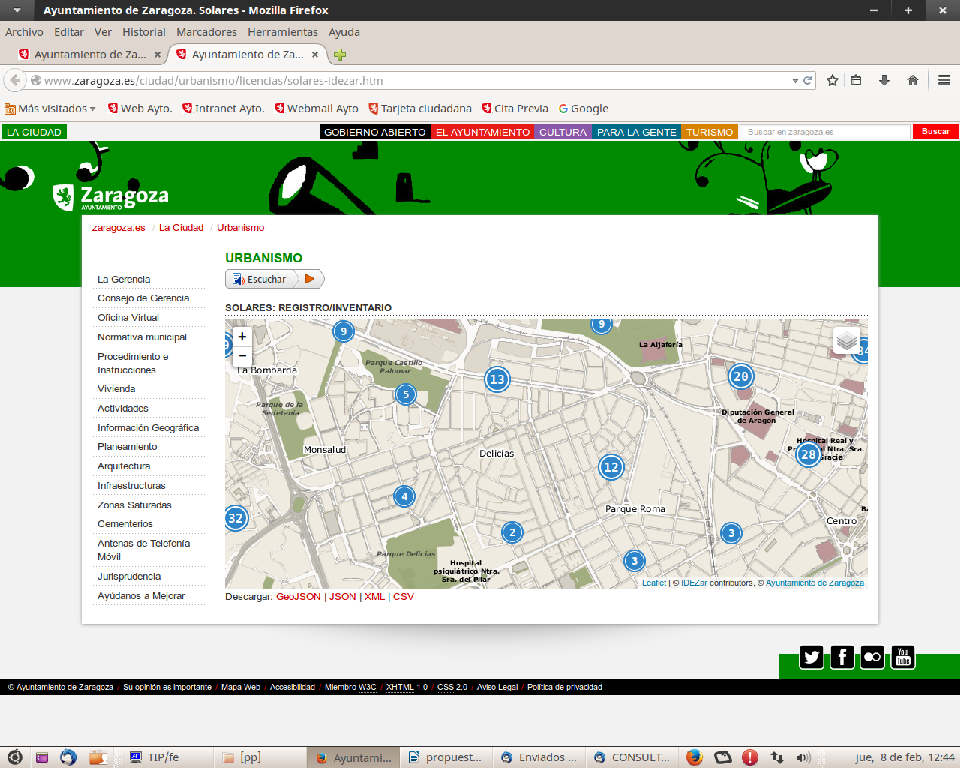Open Zaragoza's YouTube channel
The image size is (960, 768).
tap(903, 657)
